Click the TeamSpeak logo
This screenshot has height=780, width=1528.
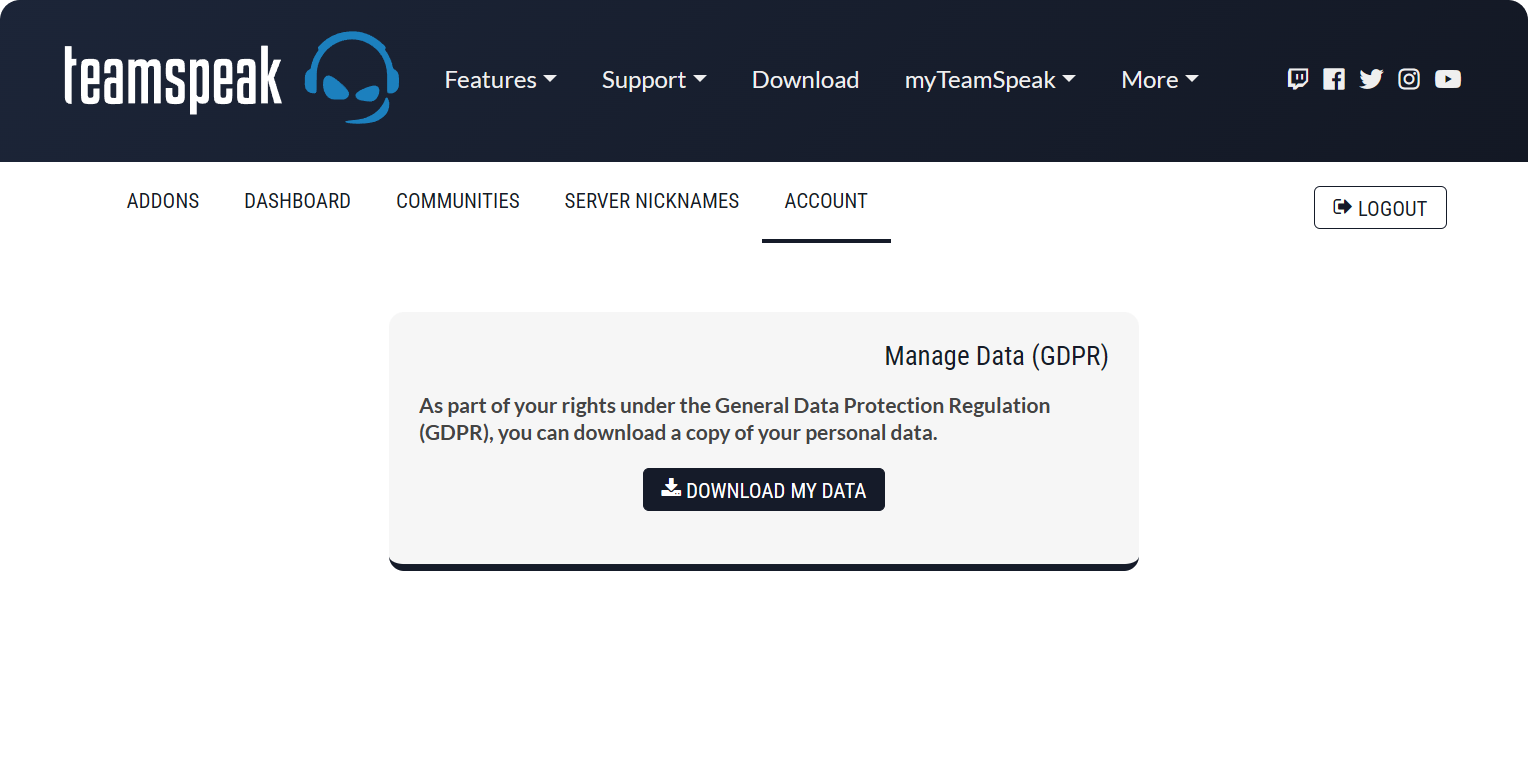232,78
